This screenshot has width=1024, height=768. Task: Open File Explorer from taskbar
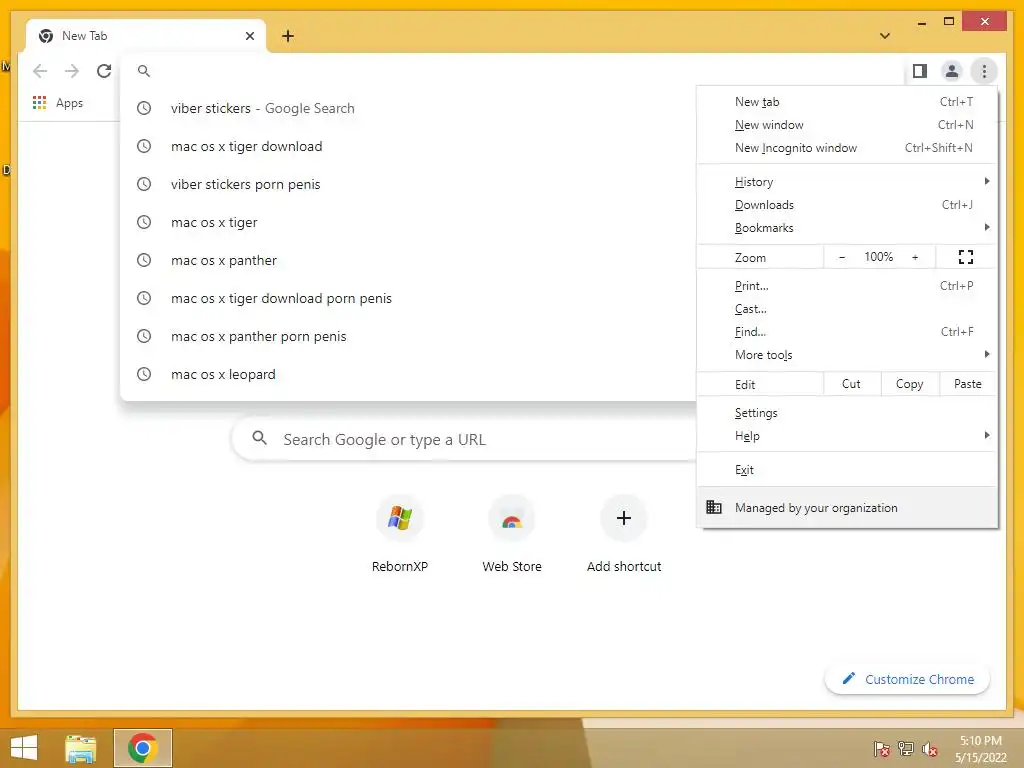(x=81, y=748)
